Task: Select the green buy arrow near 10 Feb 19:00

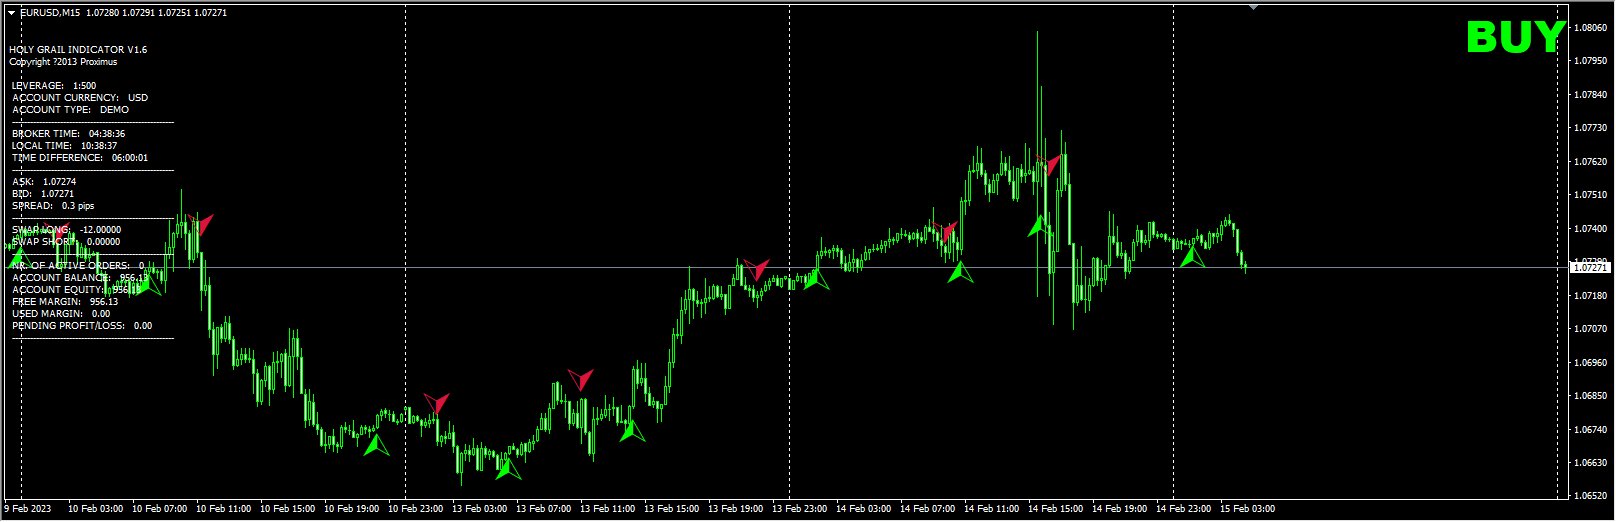Action: (x=376, y=444)
